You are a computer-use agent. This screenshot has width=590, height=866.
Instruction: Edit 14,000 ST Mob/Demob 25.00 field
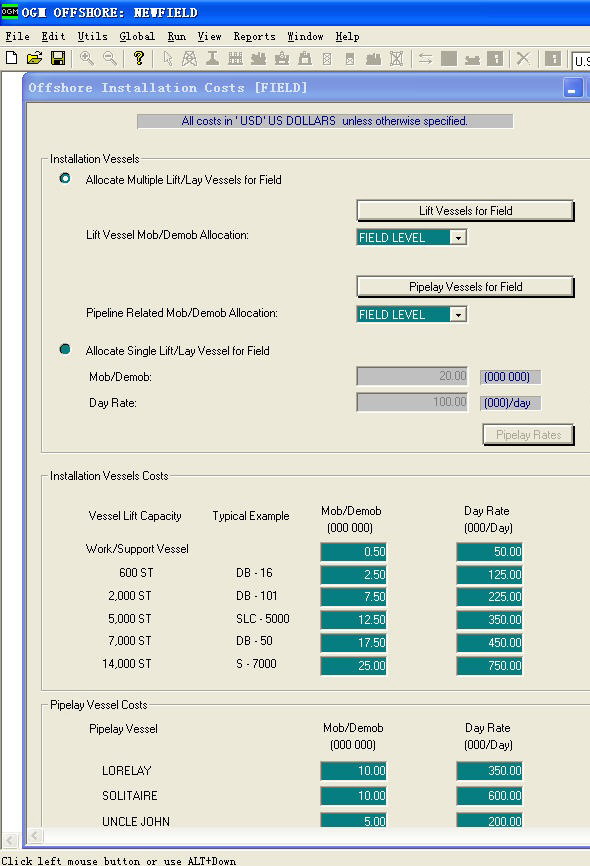click(x=354, y=666)
